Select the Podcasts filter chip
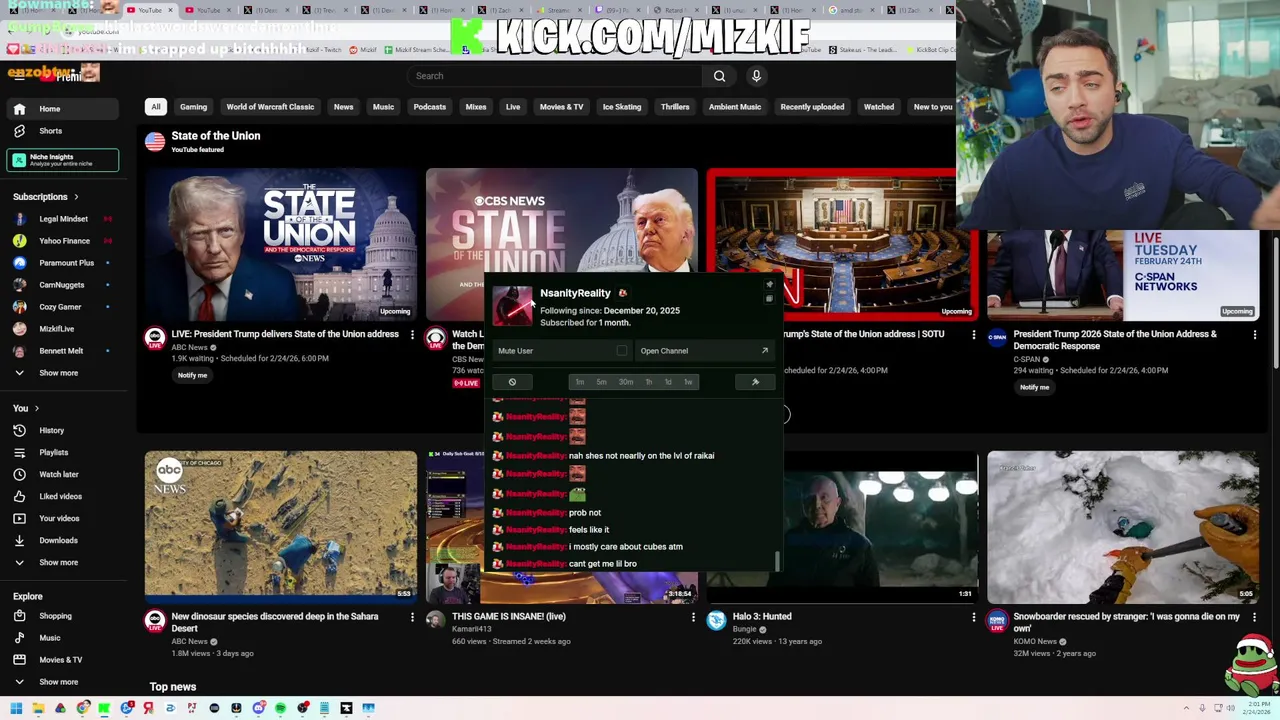 [x=430, y=107]
